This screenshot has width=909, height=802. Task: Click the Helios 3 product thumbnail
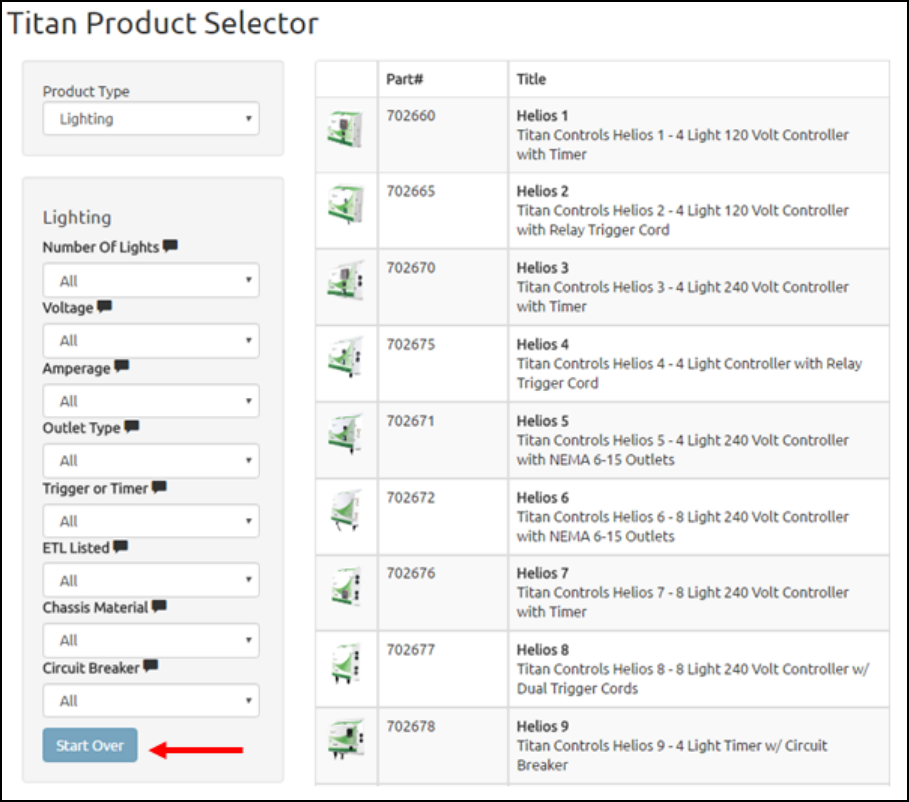point(345,283)
